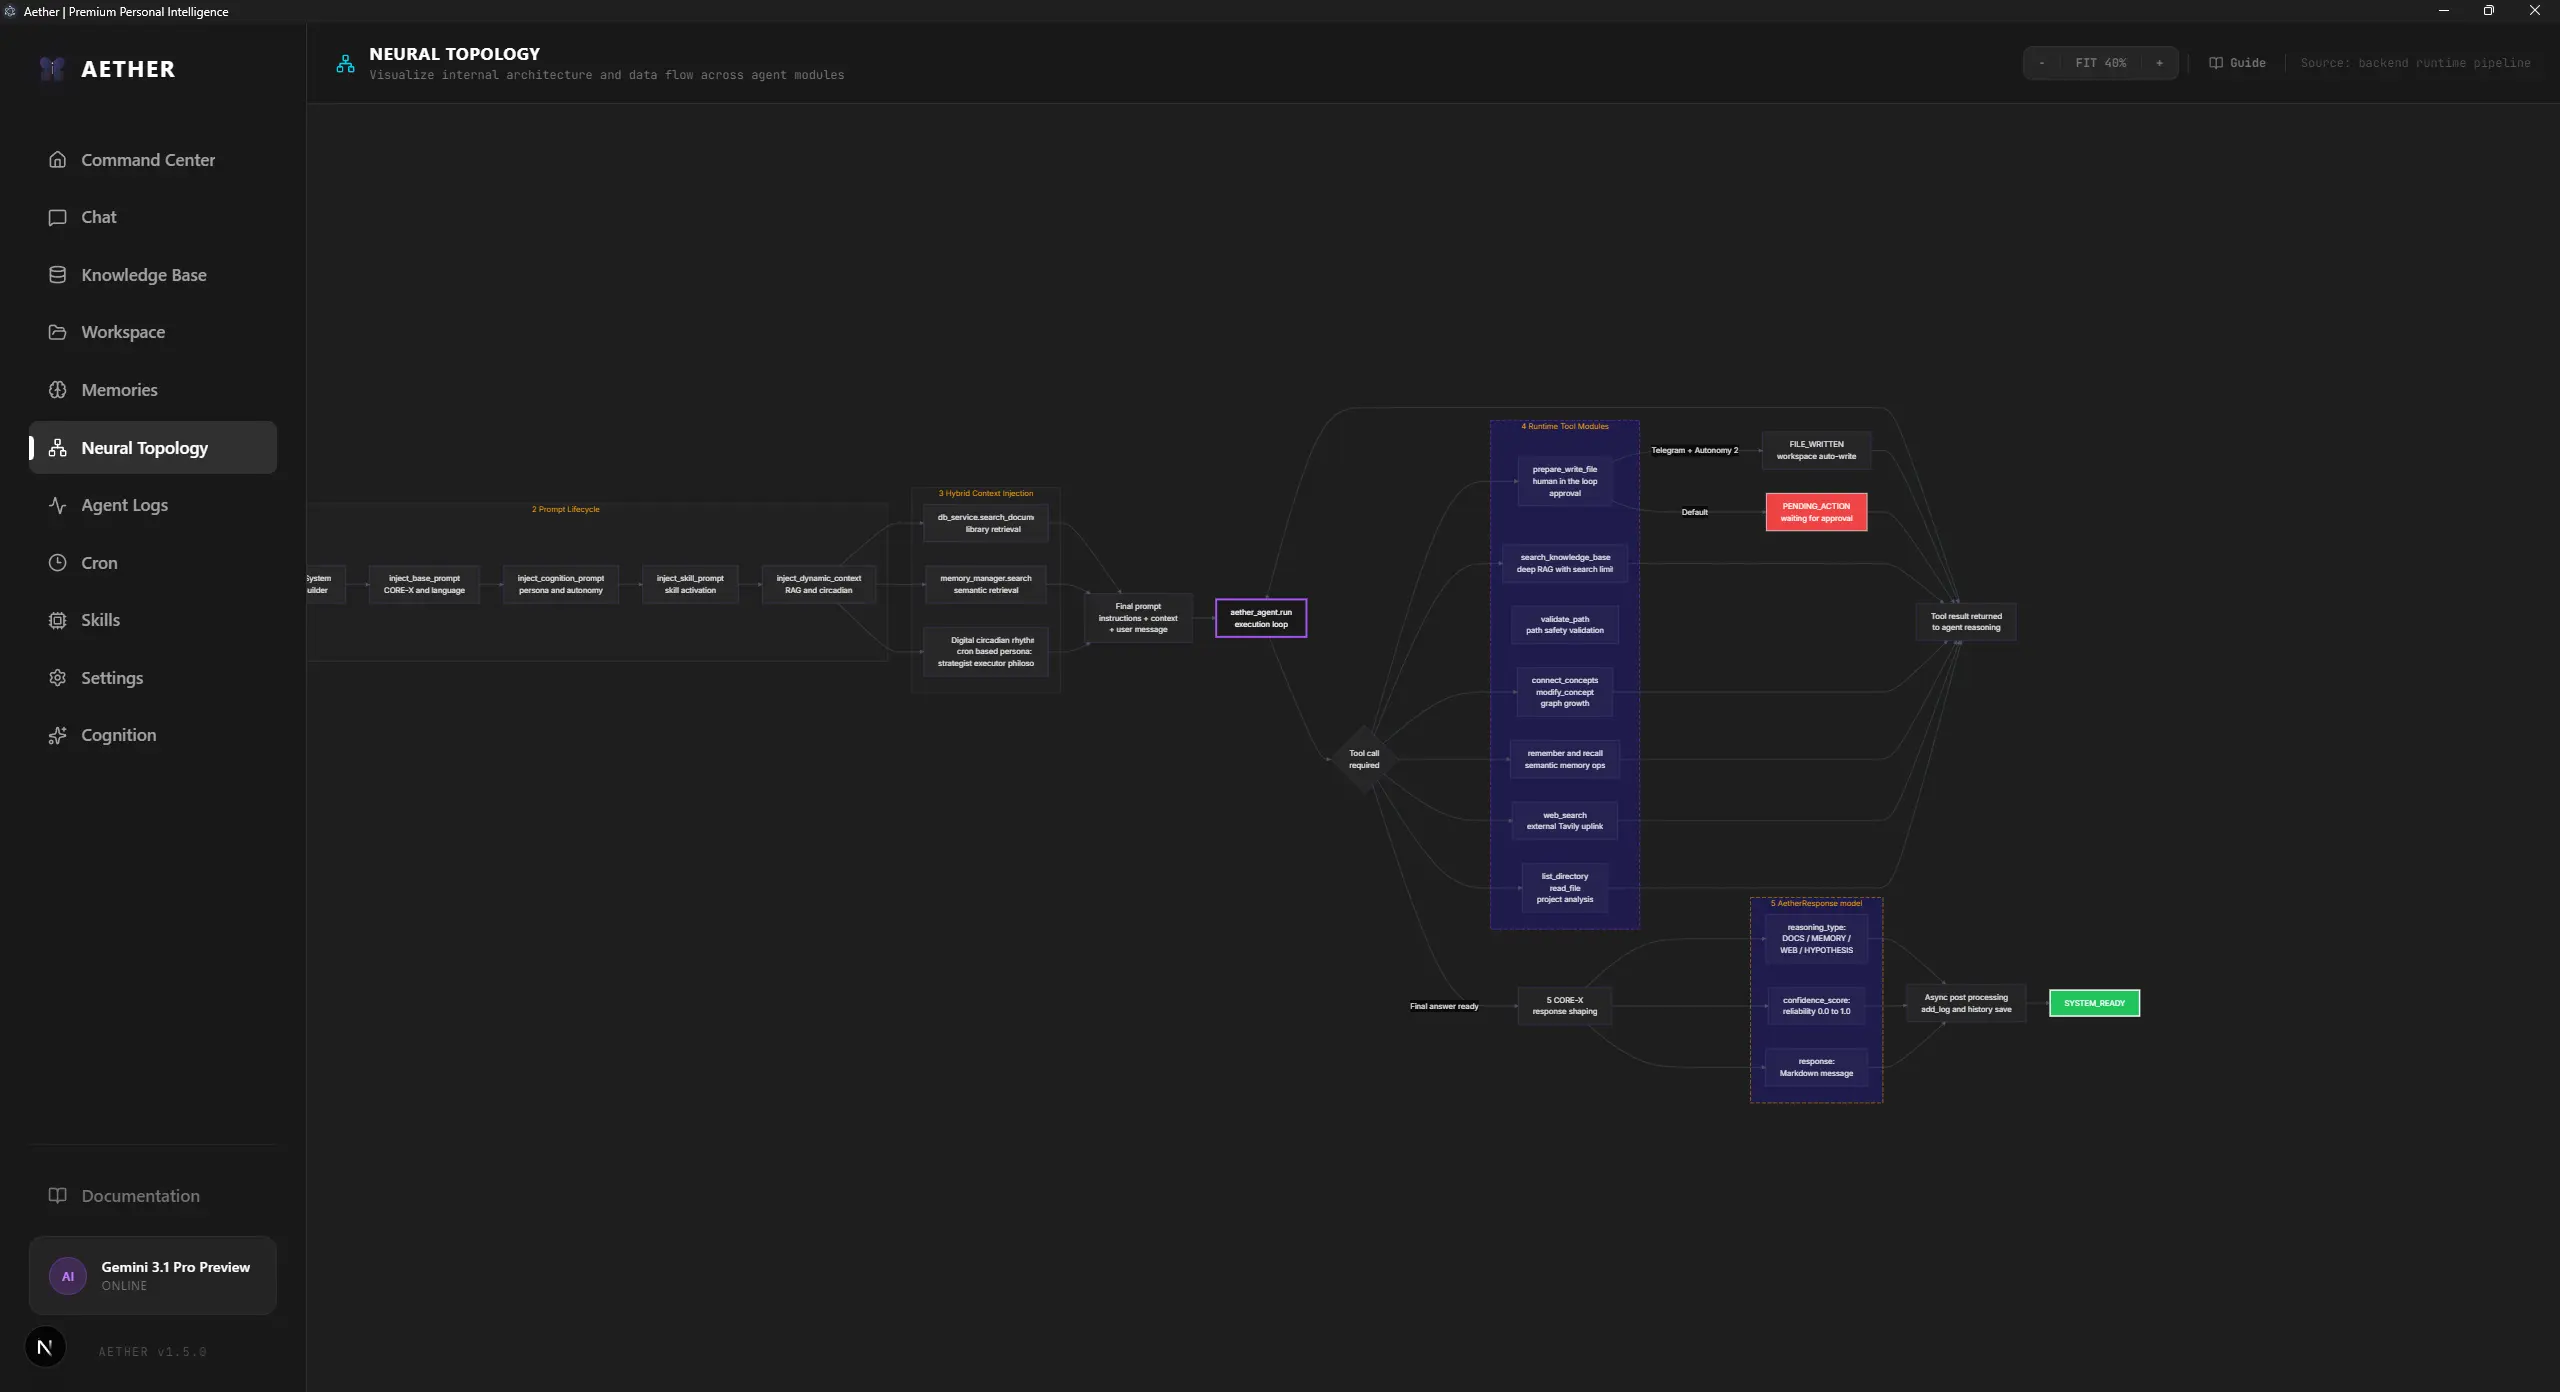Image resolution: width=2560 pixels, height=1392 pixels.
Task: Select the db_service.search library retrieval node
Action: (986, 523)
